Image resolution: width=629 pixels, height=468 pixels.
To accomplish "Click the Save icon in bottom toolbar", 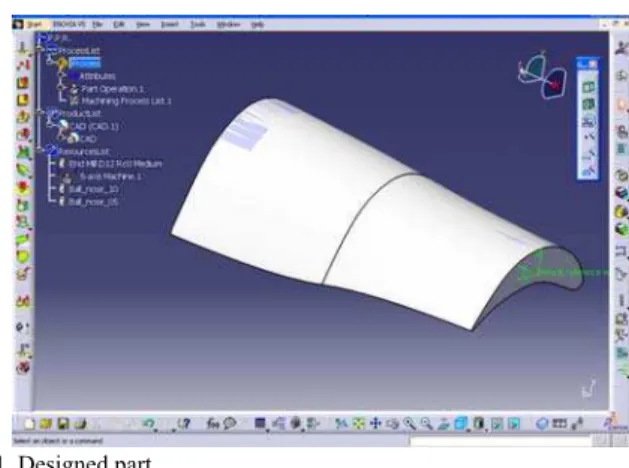I will pos(63,423).
